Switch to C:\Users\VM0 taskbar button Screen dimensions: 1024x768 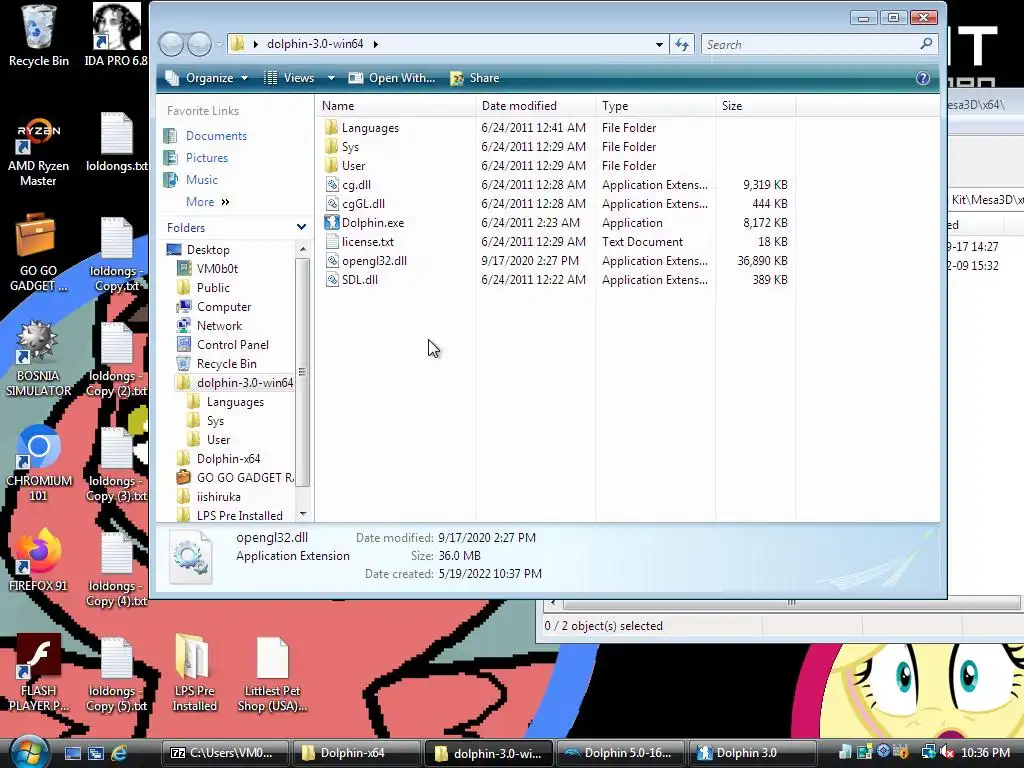point(224,753)
